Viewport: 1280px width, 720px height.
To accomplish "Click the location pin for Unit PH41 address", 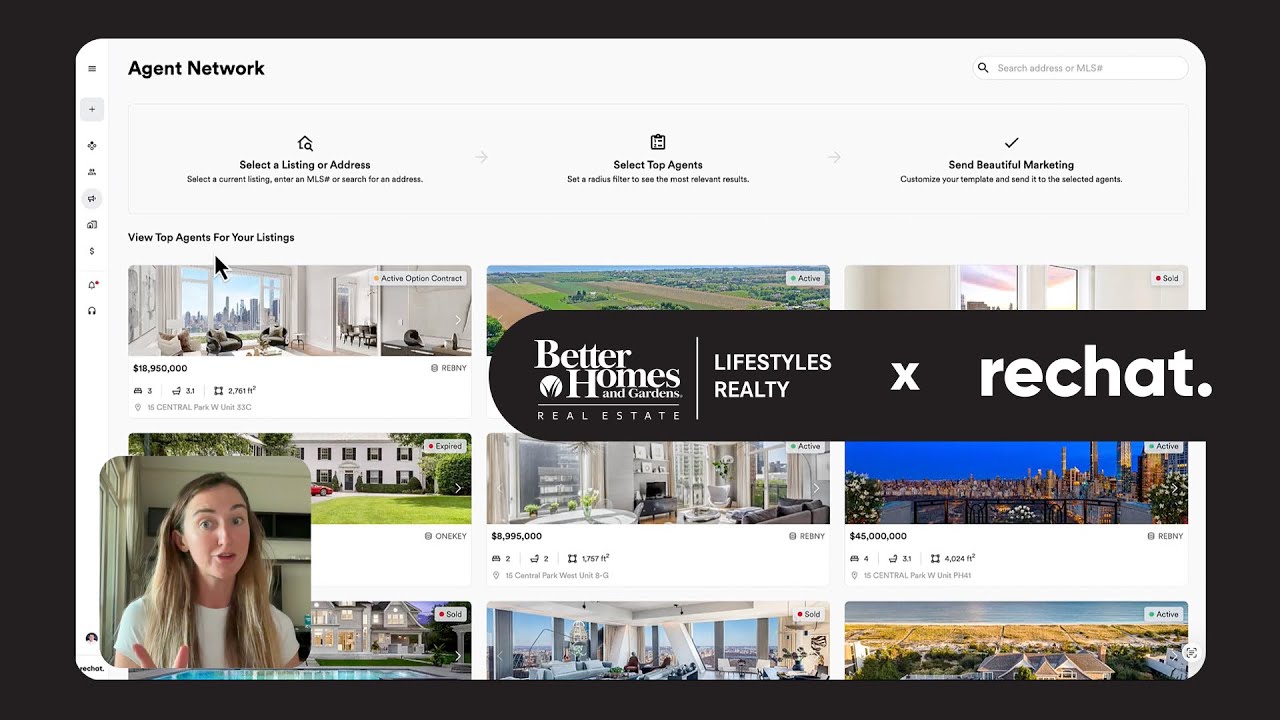I will click(854, 576).
